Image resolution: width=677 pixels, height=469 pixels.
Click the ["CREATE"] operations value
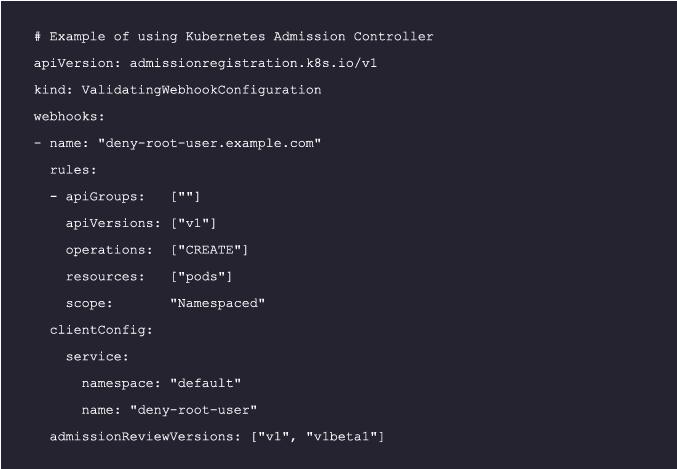(209, 249)
